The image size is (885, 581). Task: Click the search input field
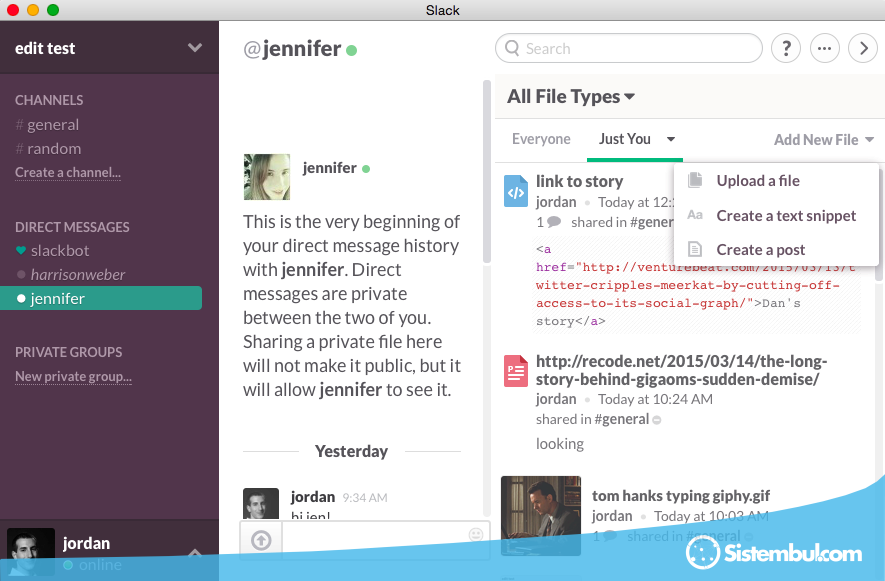629,48
